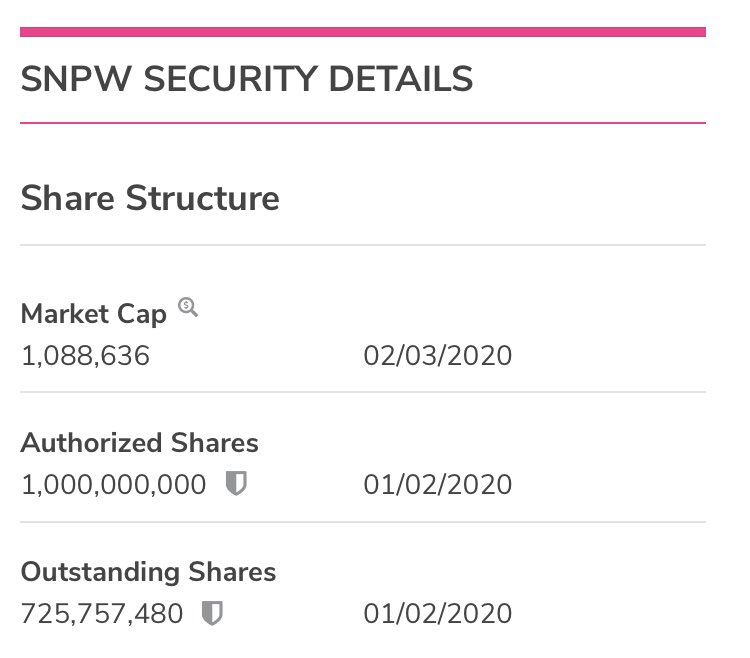Select the outstanding shares value 725,757,480
750x658 pixels.
[102, 614]
